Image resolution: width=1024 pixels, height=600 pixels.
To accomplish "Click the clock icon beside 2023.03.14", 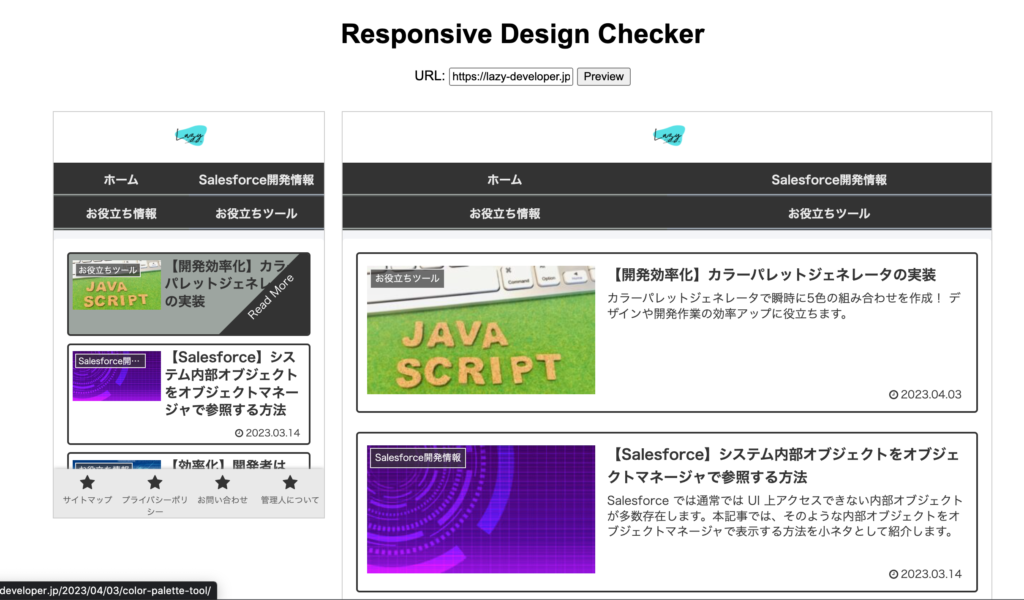I will pos(894,575).
